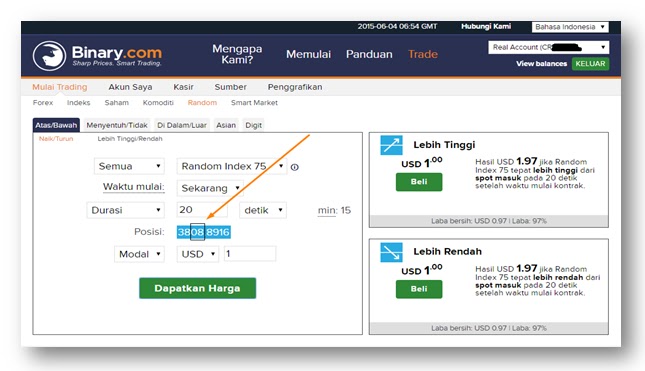Click the min: 15 text
The image size is (645, 371).
click(334, 210)
